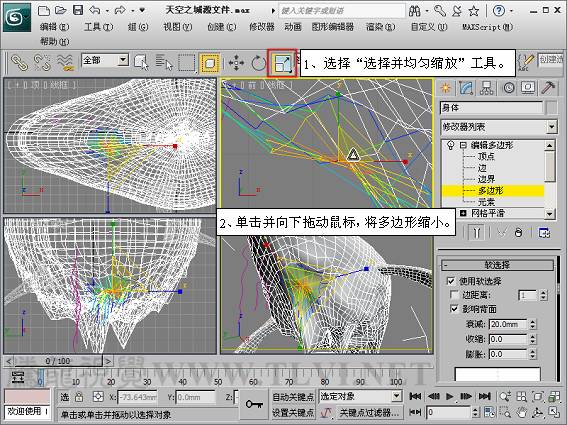Viewport: 567px width, 425px height.
Task: Toggle the 使用软选择 checkbox
Action: 451,281
